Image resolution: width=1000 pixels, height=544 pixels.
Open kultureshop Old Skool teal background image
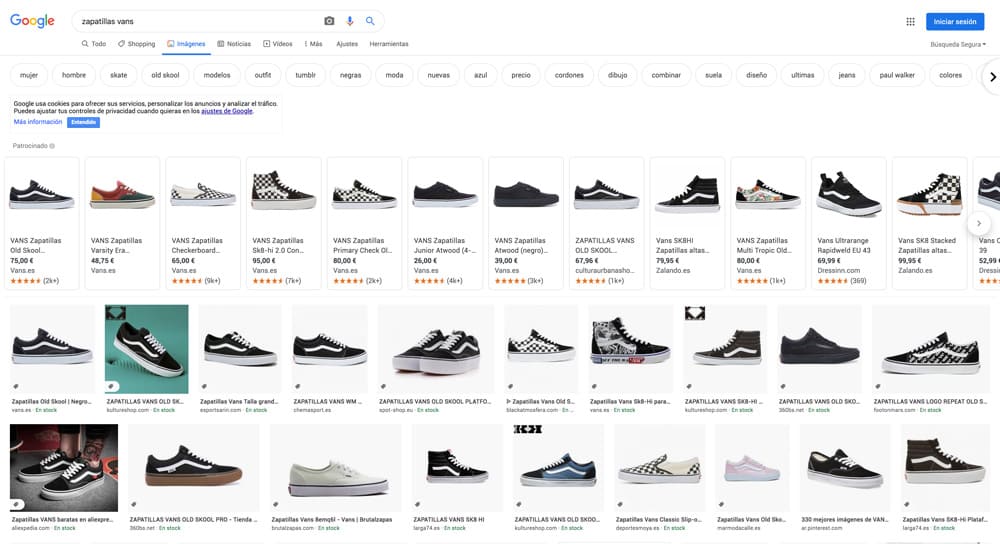[x=147, y=349]
